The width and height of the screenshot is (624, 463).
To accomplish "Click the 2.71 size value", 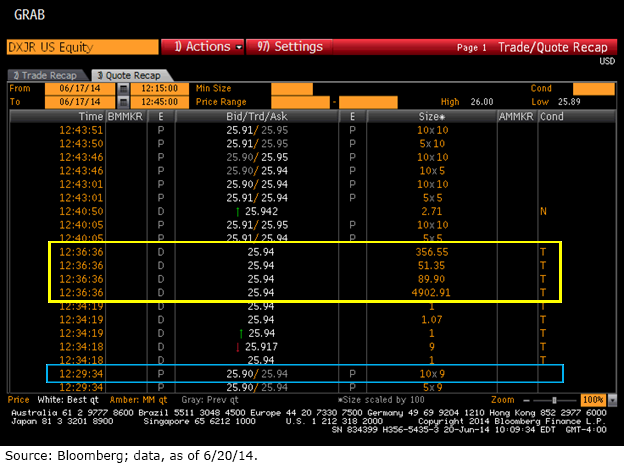I will click(432, 211).
